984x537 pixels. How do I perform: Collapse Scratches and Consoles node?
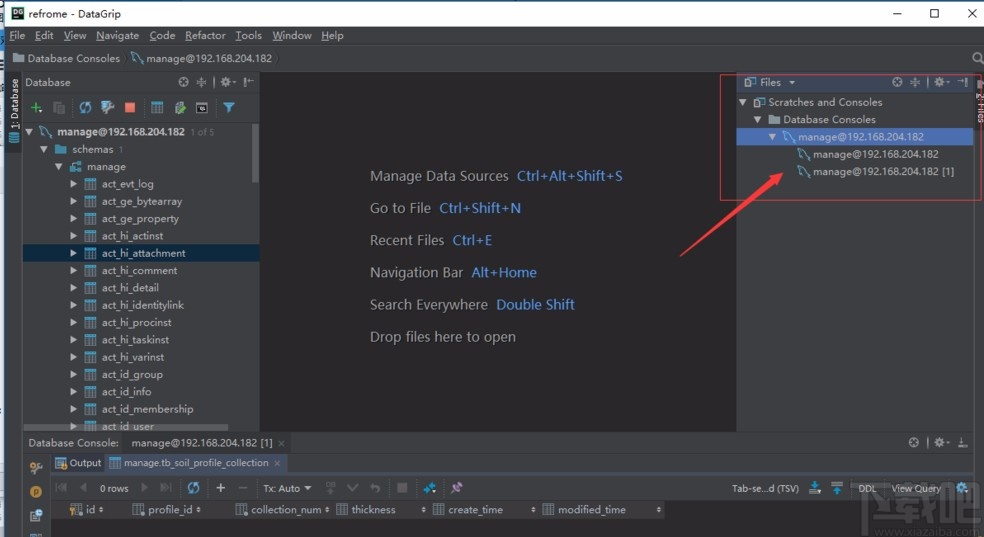(743, 102)
